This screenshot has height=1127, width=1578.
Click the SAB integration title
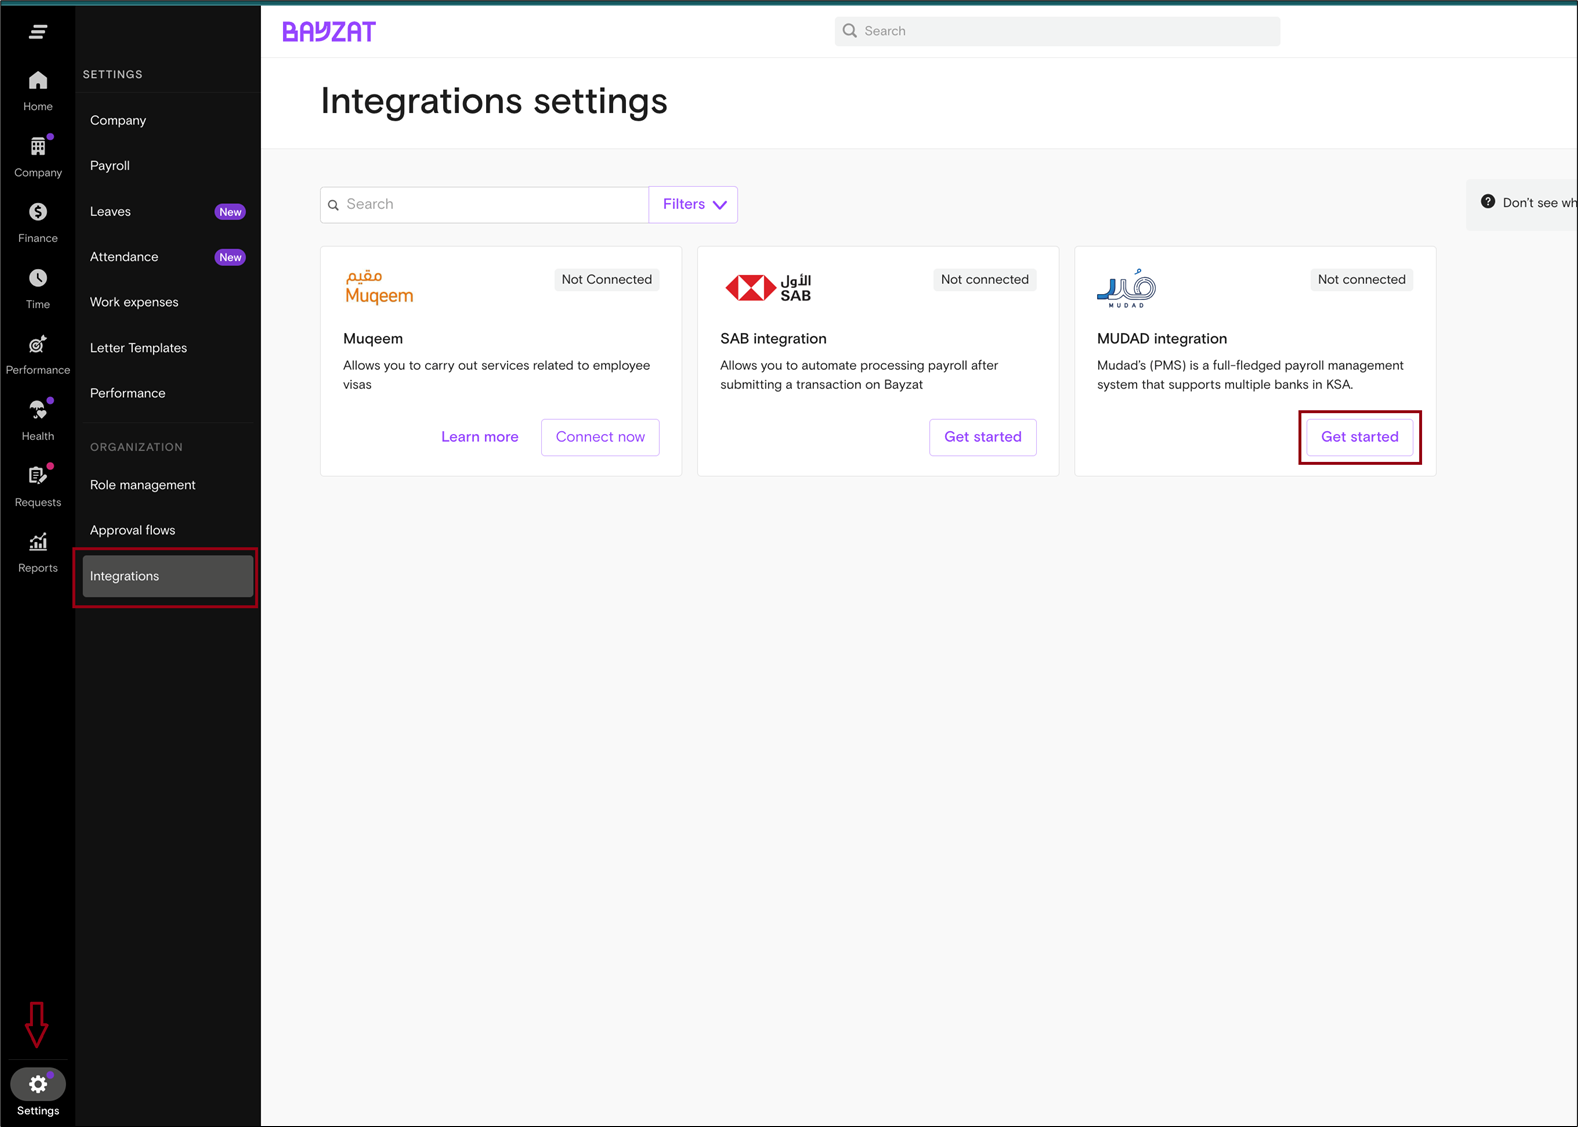[773, 339]
